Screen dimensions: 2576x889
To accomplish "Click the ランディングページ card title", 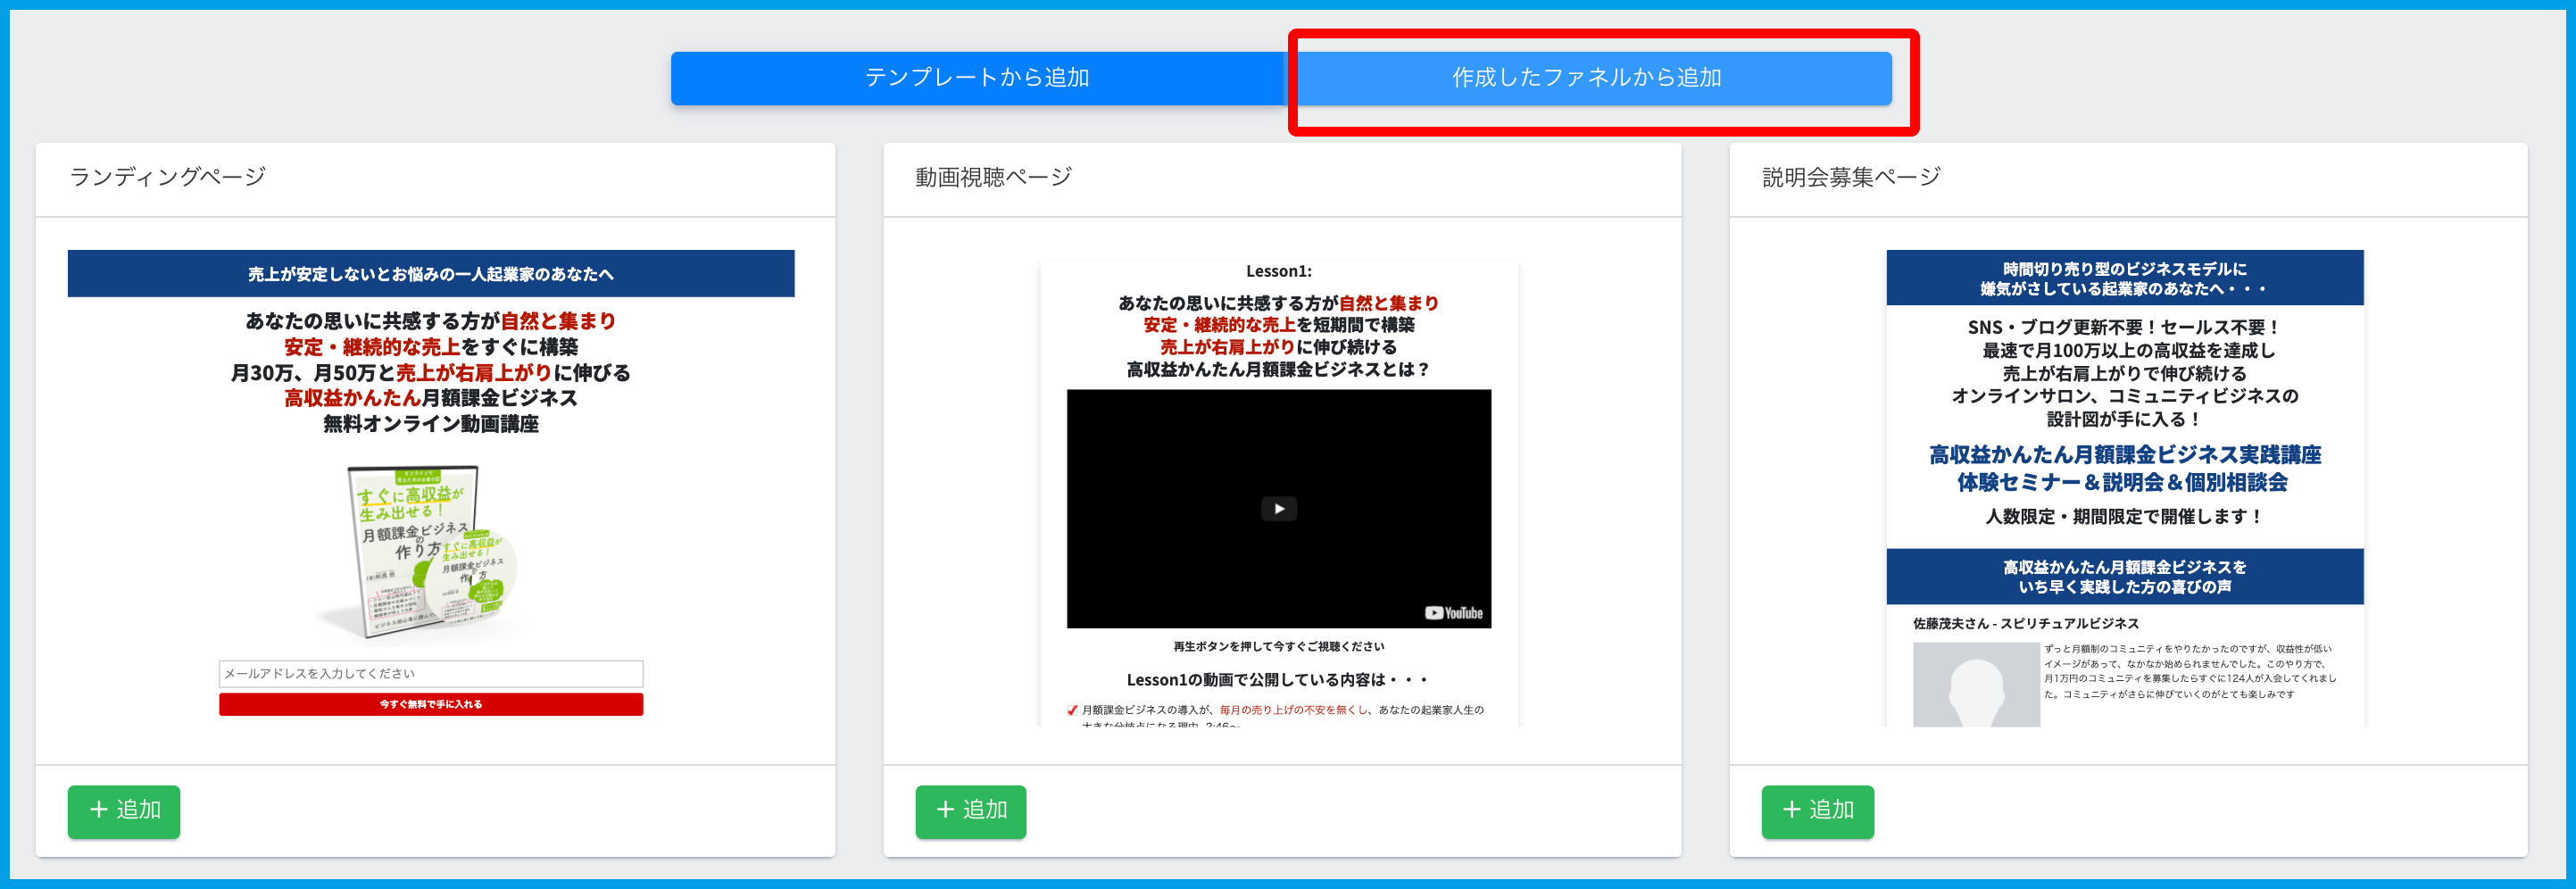I will [x=168, y=177].
